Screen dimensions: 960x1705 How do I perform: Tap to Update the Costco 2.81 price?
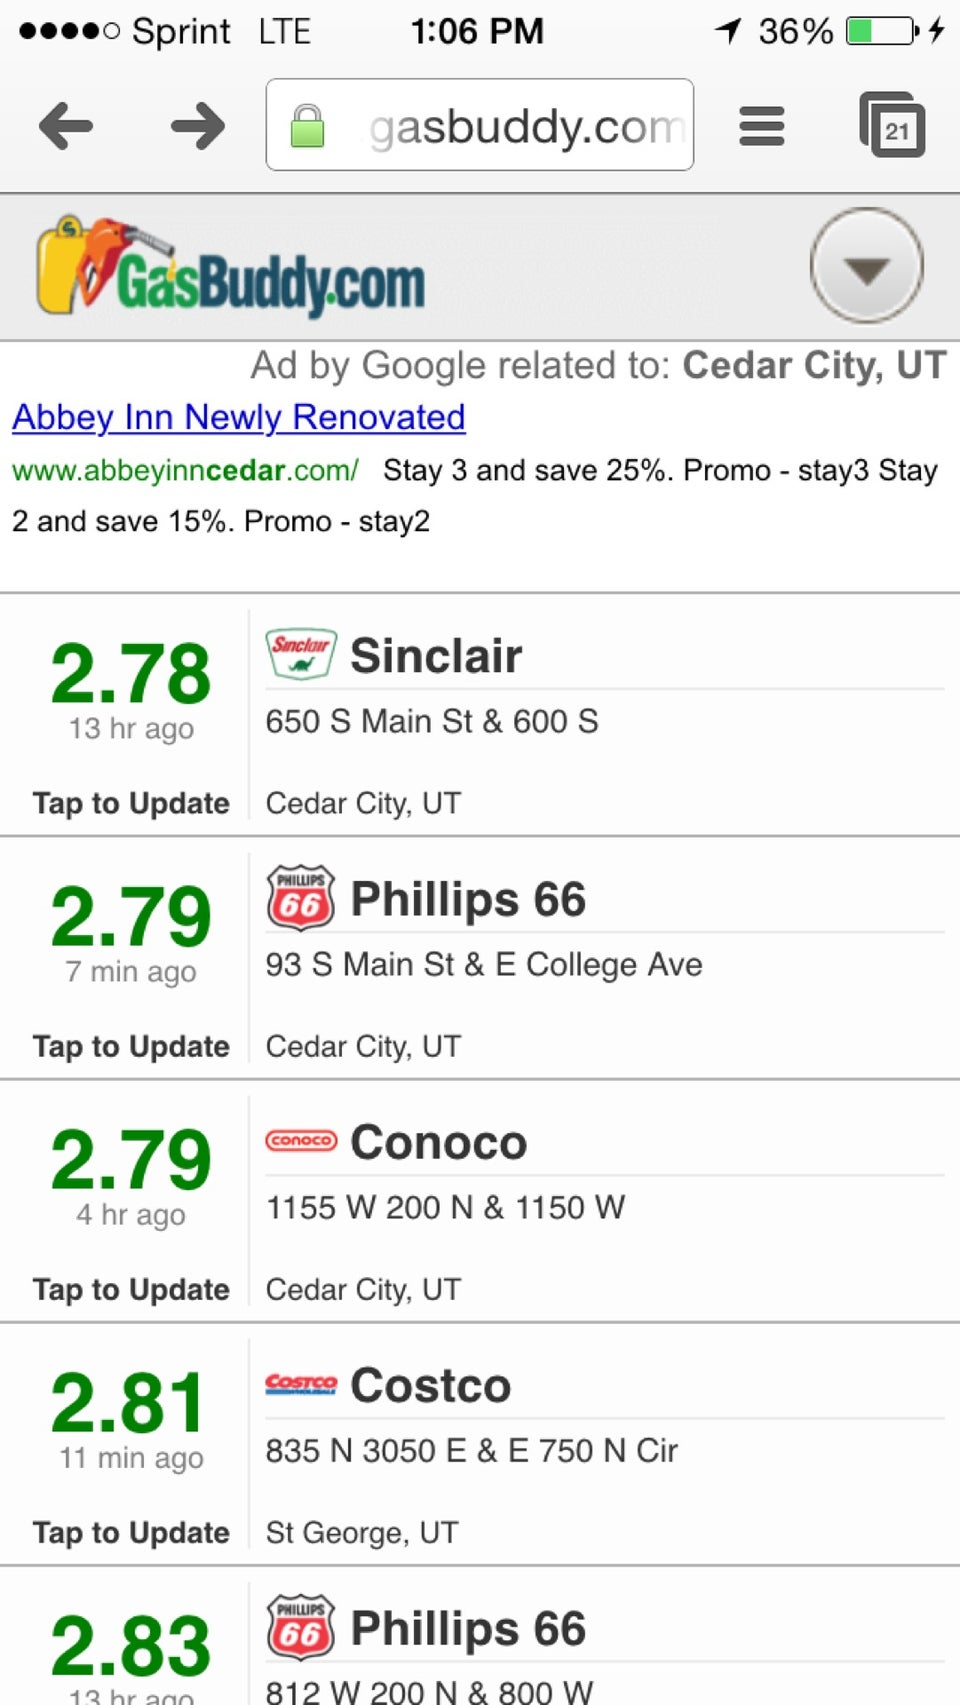[x=131, y=1532]
